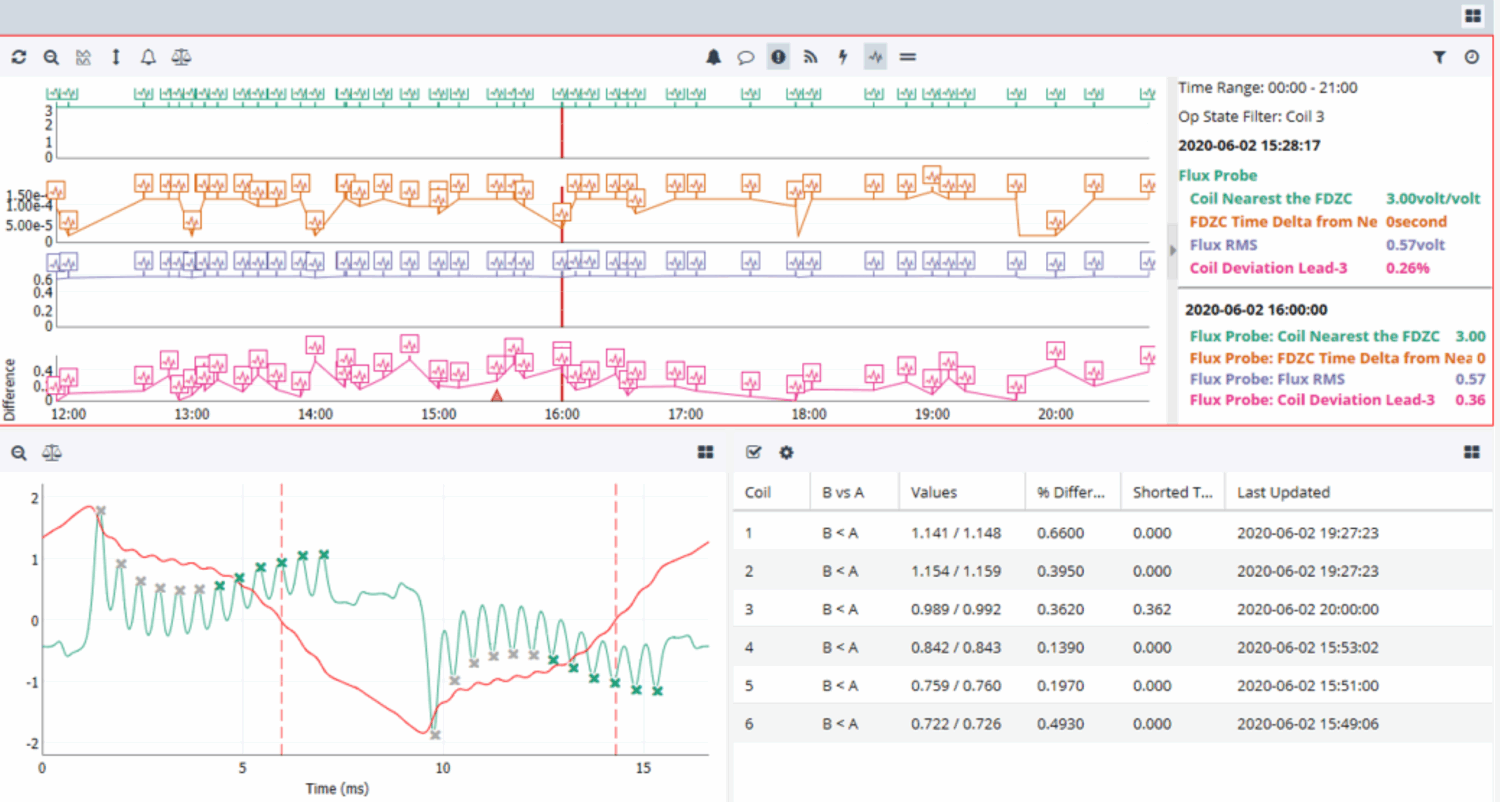Image resolution: width=1500 pixels, height=802 pixels.
Task: Open the filter funnel icon
Action: pos(1439,58)
